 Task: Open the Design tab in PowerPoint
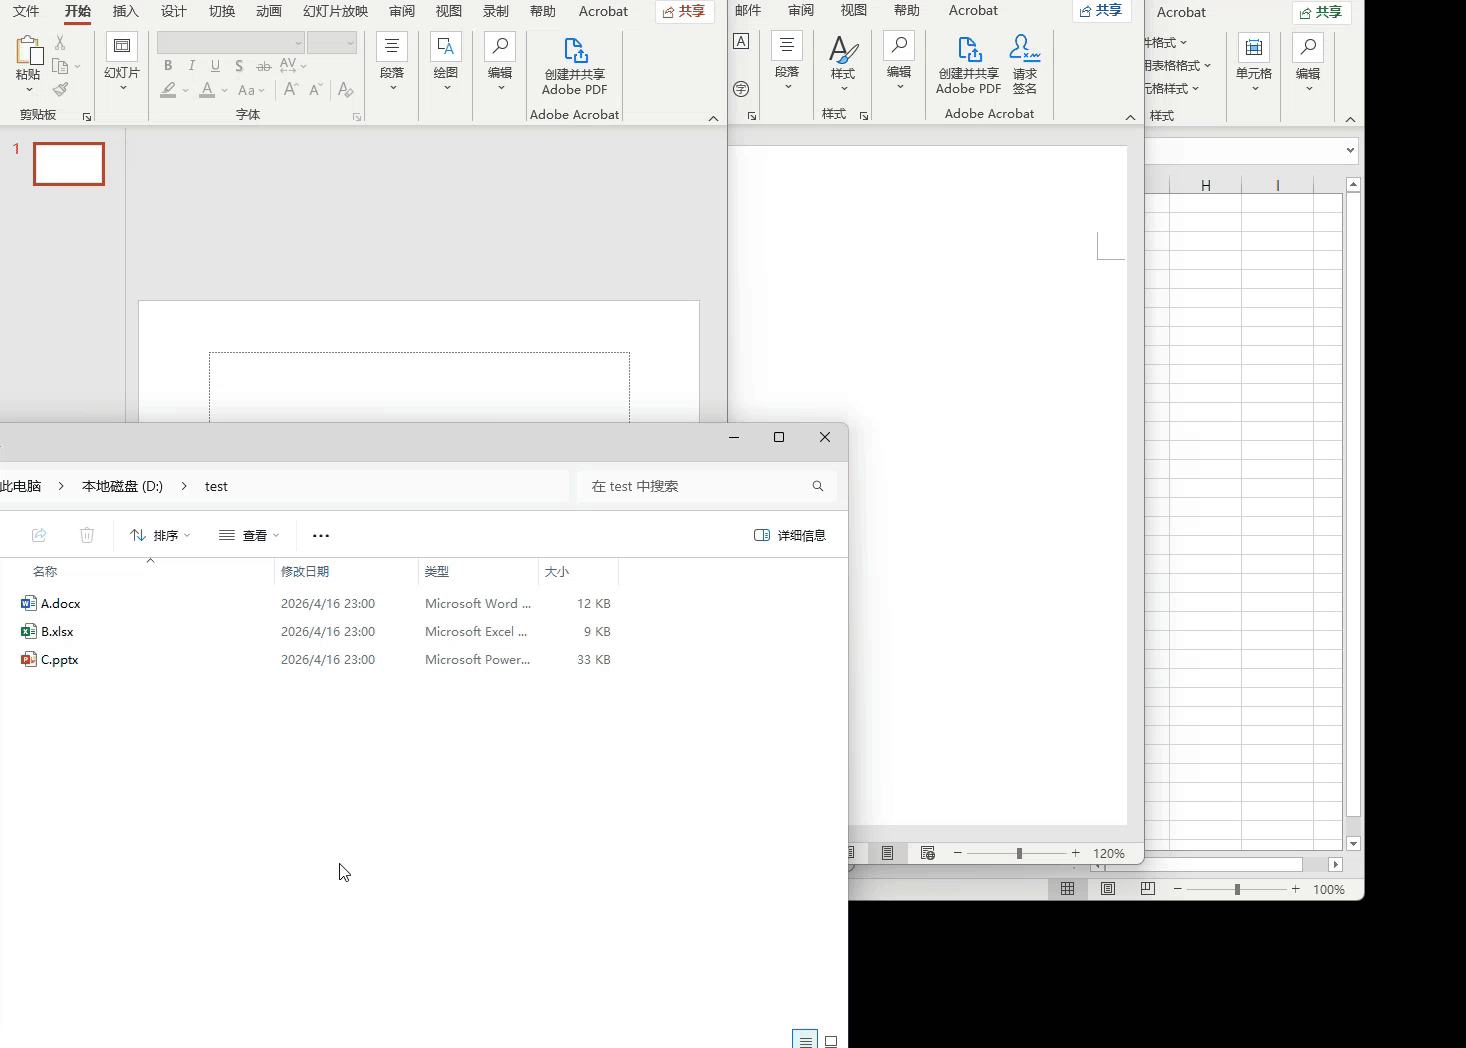(174, 11)
